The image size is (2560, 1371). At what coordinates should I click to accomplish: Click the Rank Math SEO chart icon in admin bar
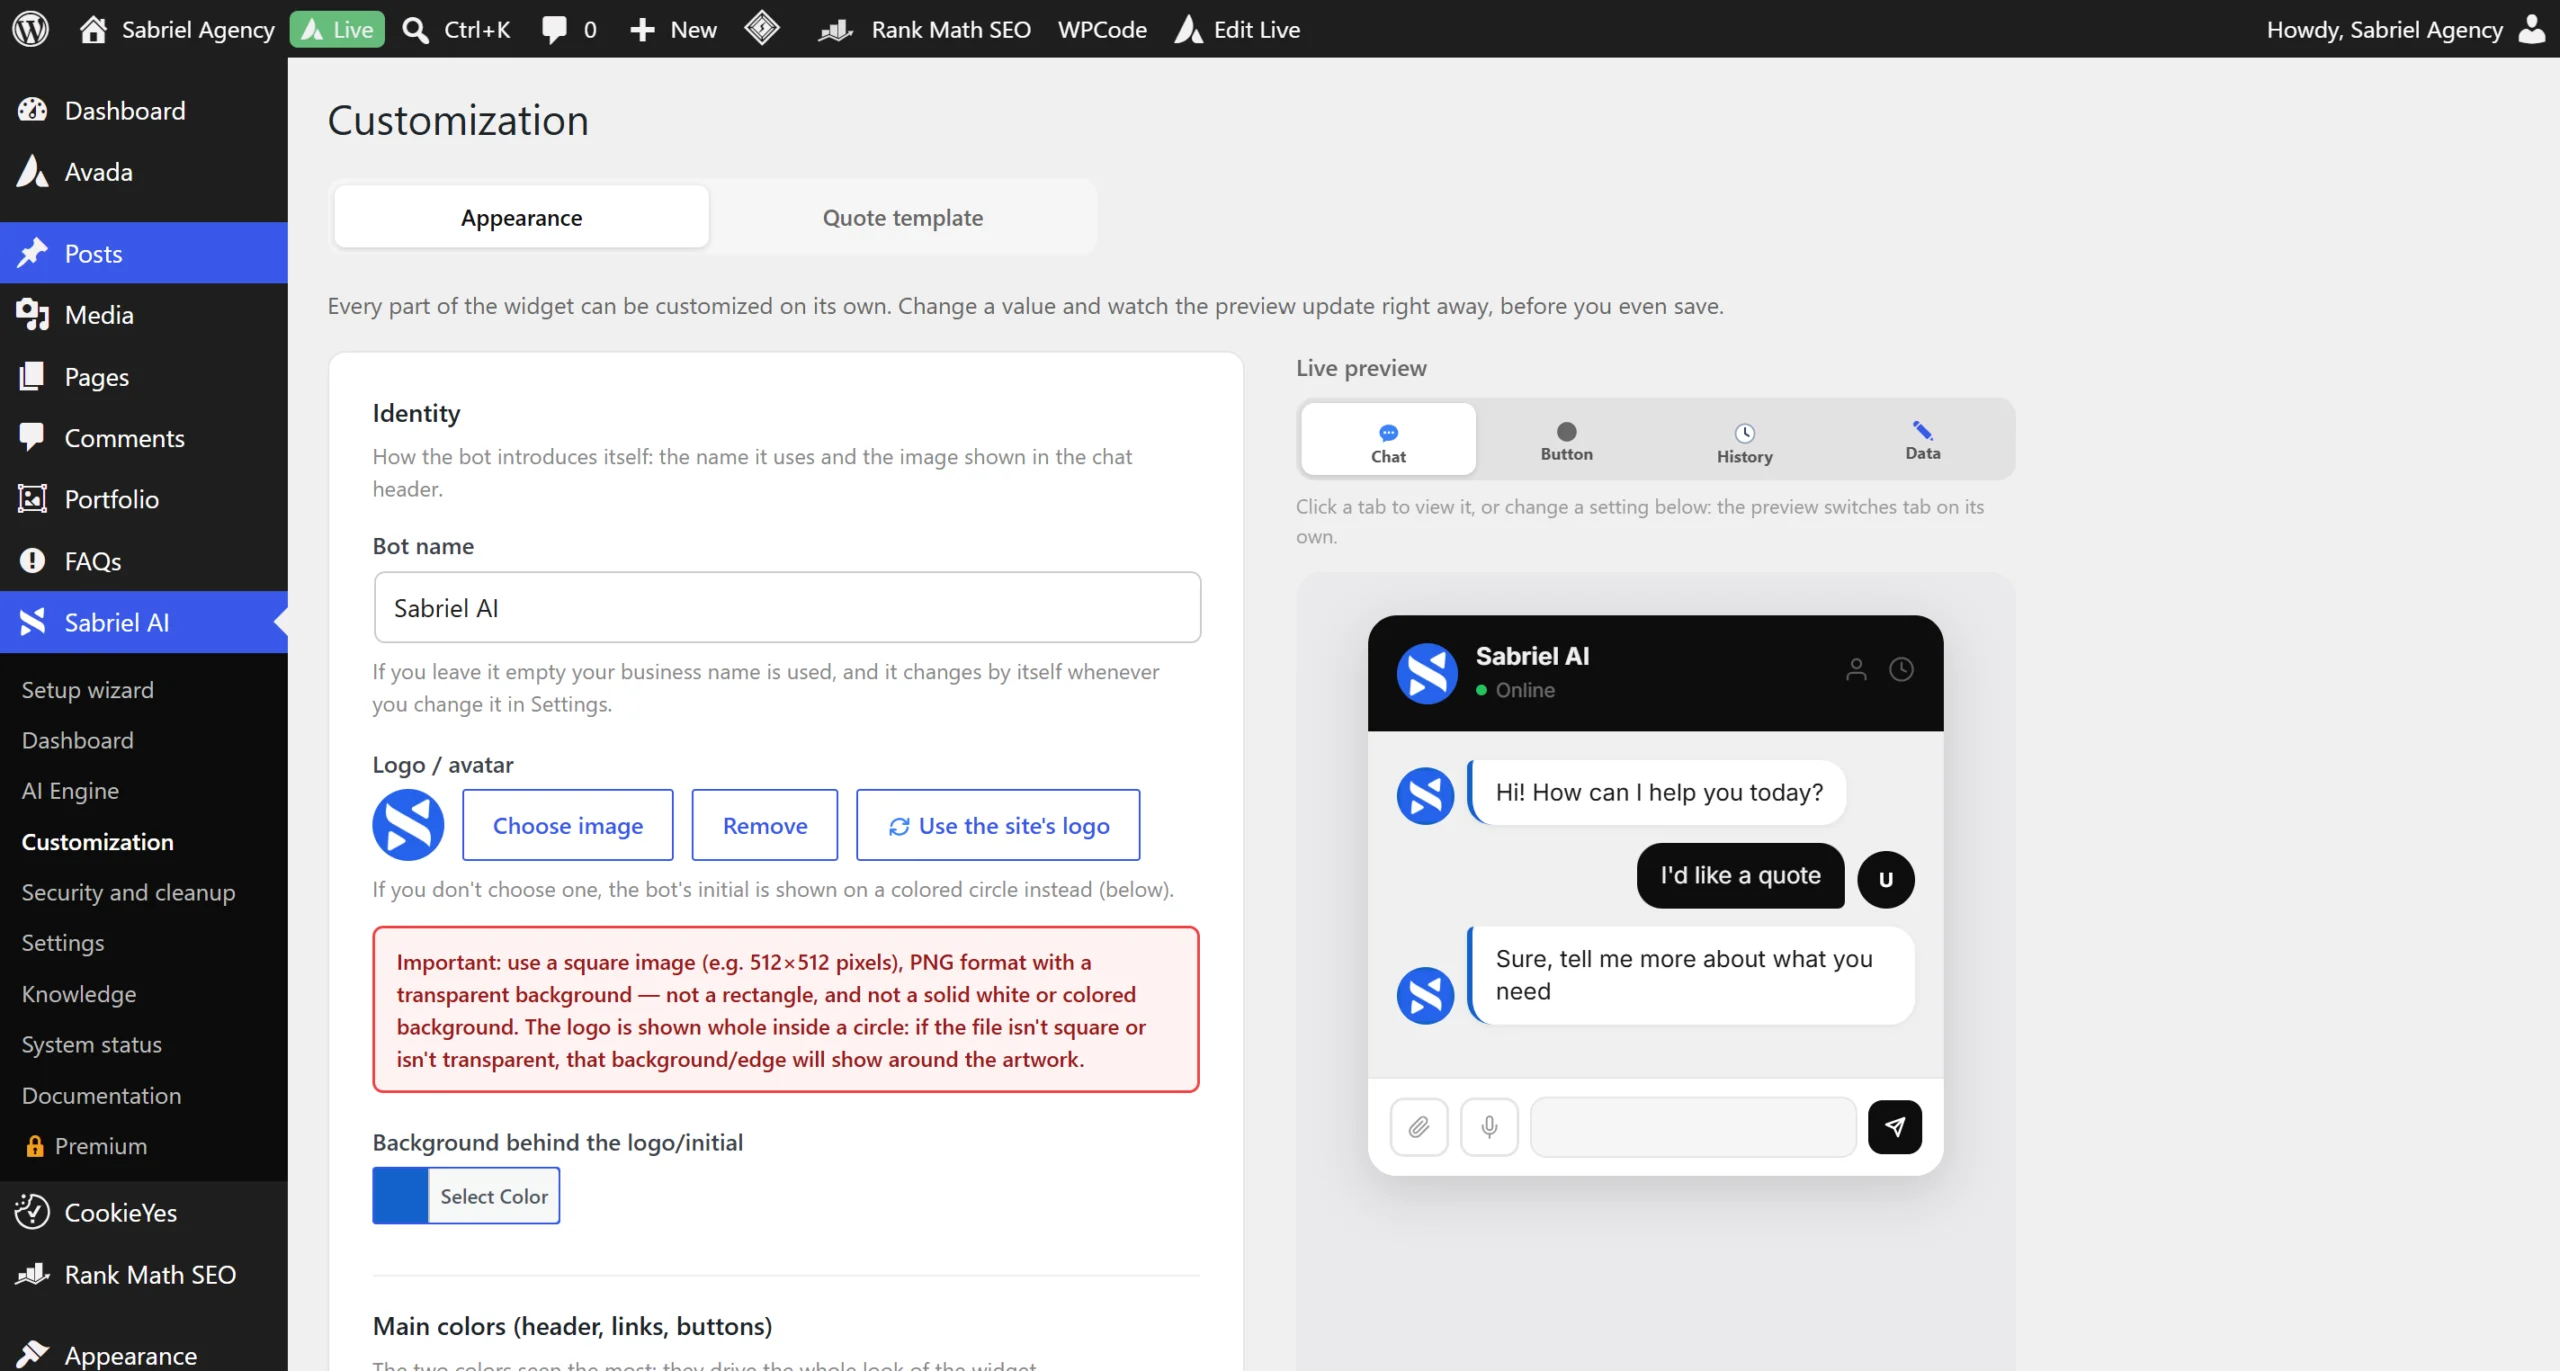coord(836,30)
